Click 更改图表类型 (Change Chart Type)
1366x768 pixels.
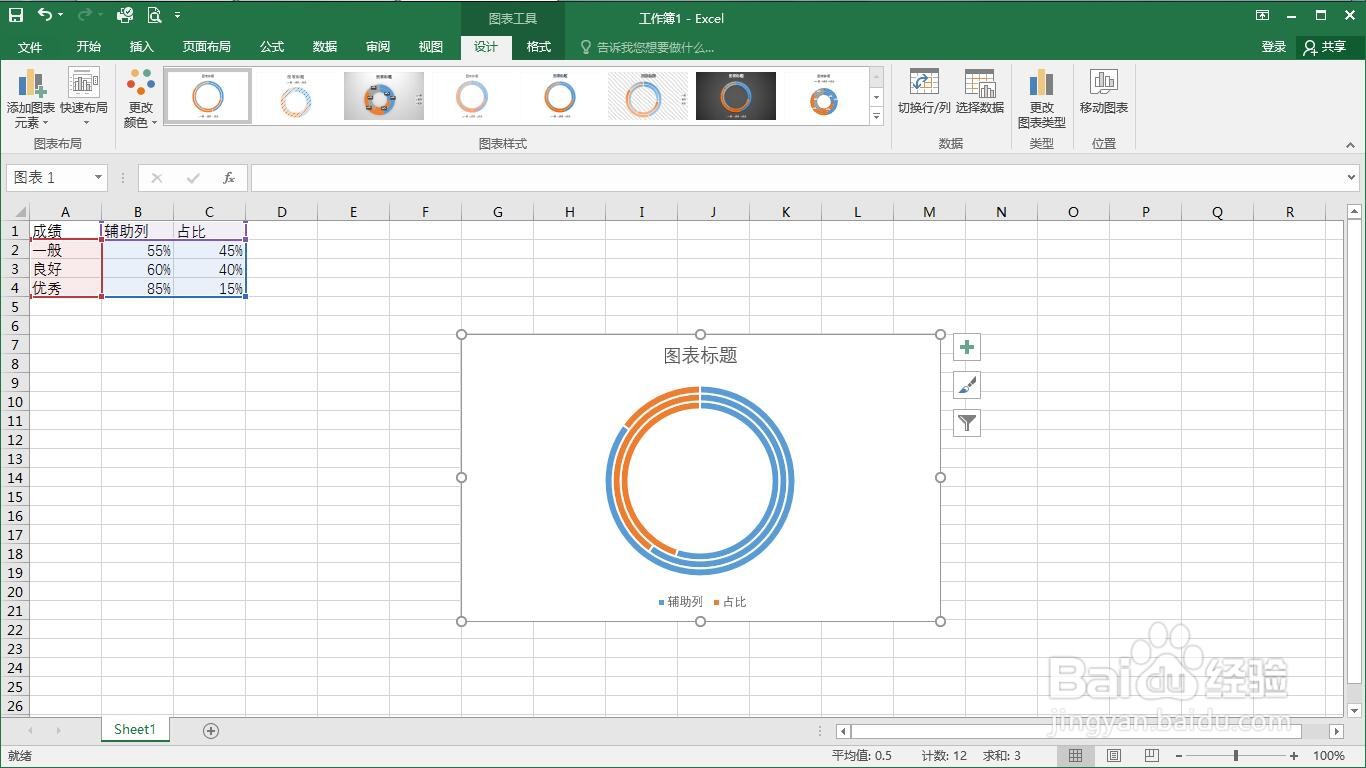click(1042, 99)
